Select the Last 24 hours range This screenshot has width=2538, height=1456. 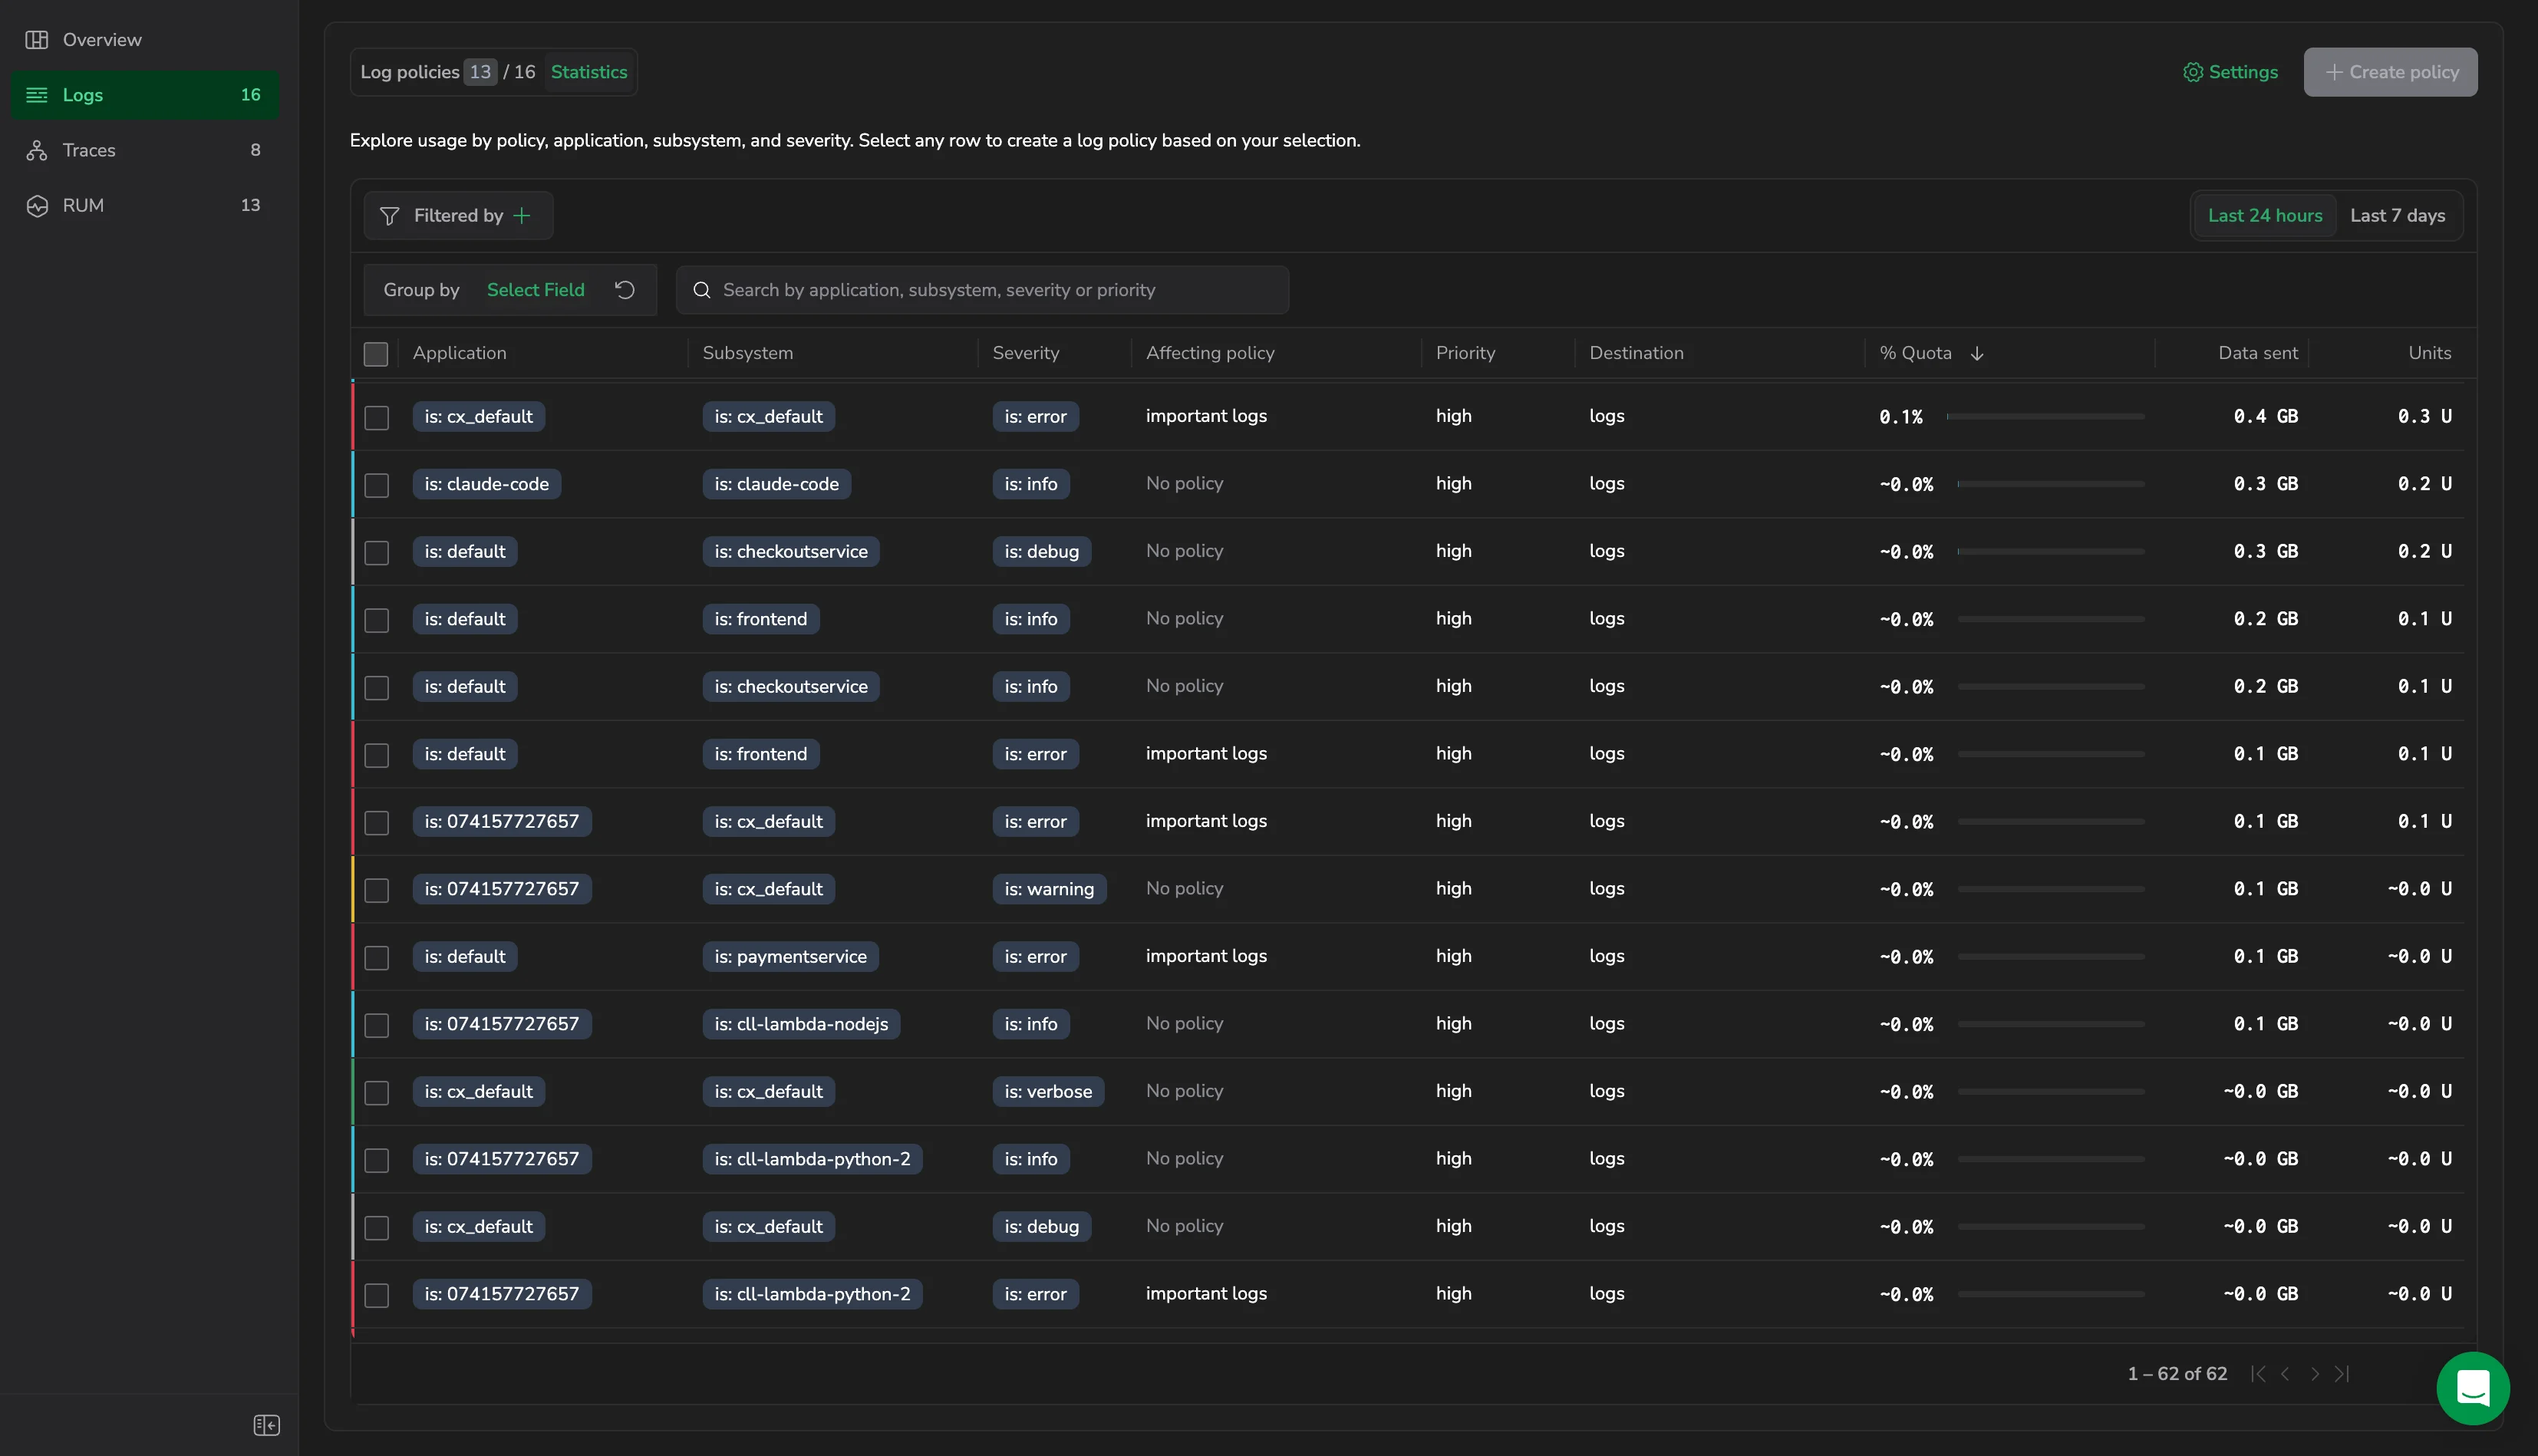click(2265, 216)
